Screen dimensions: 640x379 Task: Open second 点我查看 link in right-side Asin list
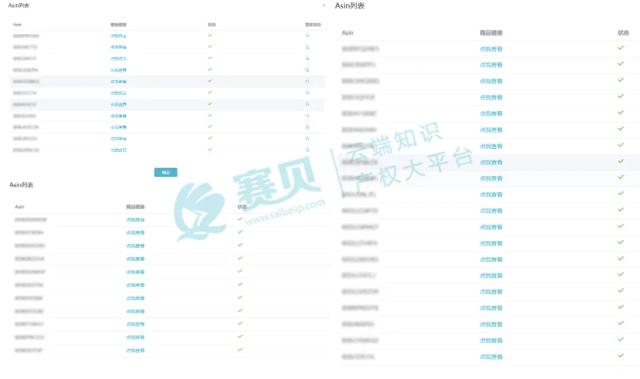pos(491,65)
